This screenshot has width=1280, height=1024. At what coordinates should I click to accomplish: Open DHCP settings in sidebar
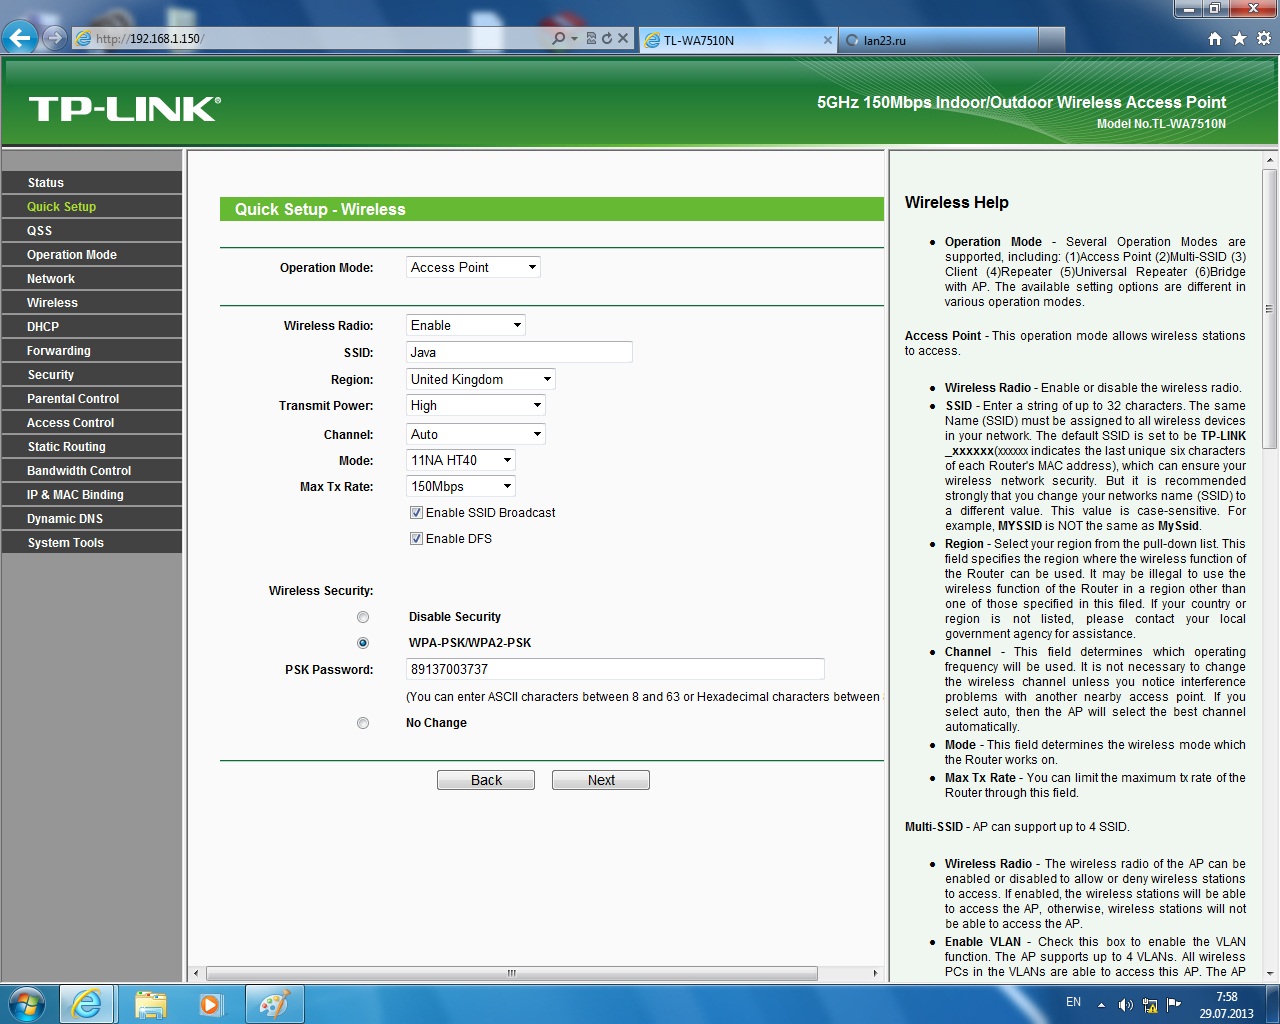[x=92, y=327]
